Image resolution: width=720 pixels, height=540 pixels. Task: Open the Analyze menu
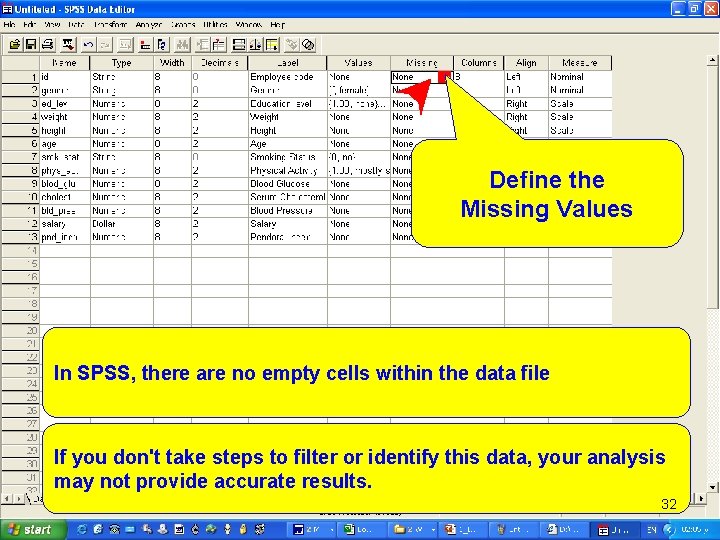point(148,24)
